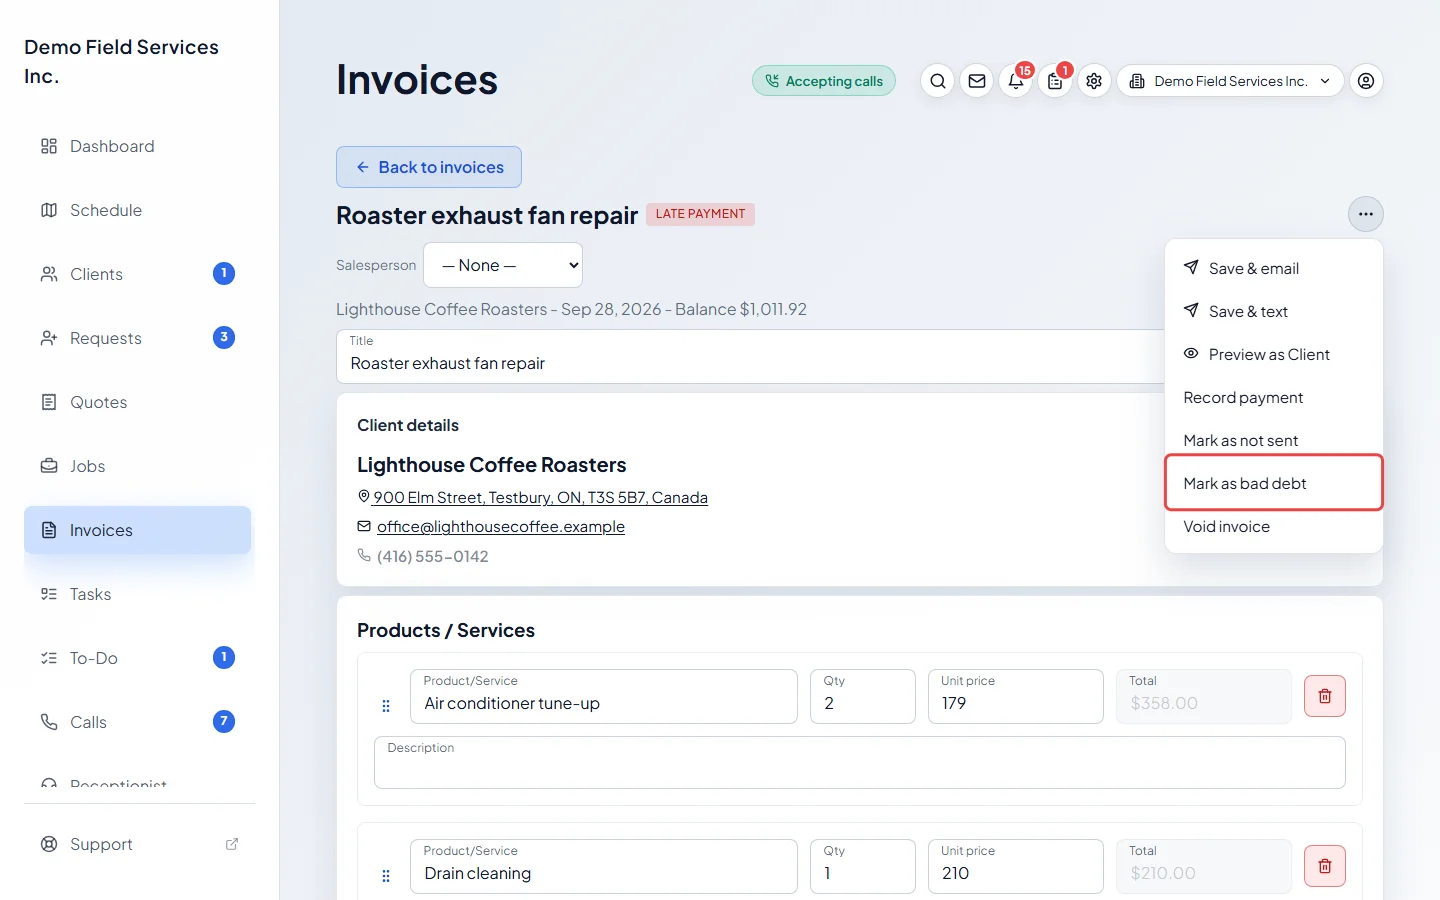Open the search icon in header
Screen dimensions: 1440x900
pos(937,81)
